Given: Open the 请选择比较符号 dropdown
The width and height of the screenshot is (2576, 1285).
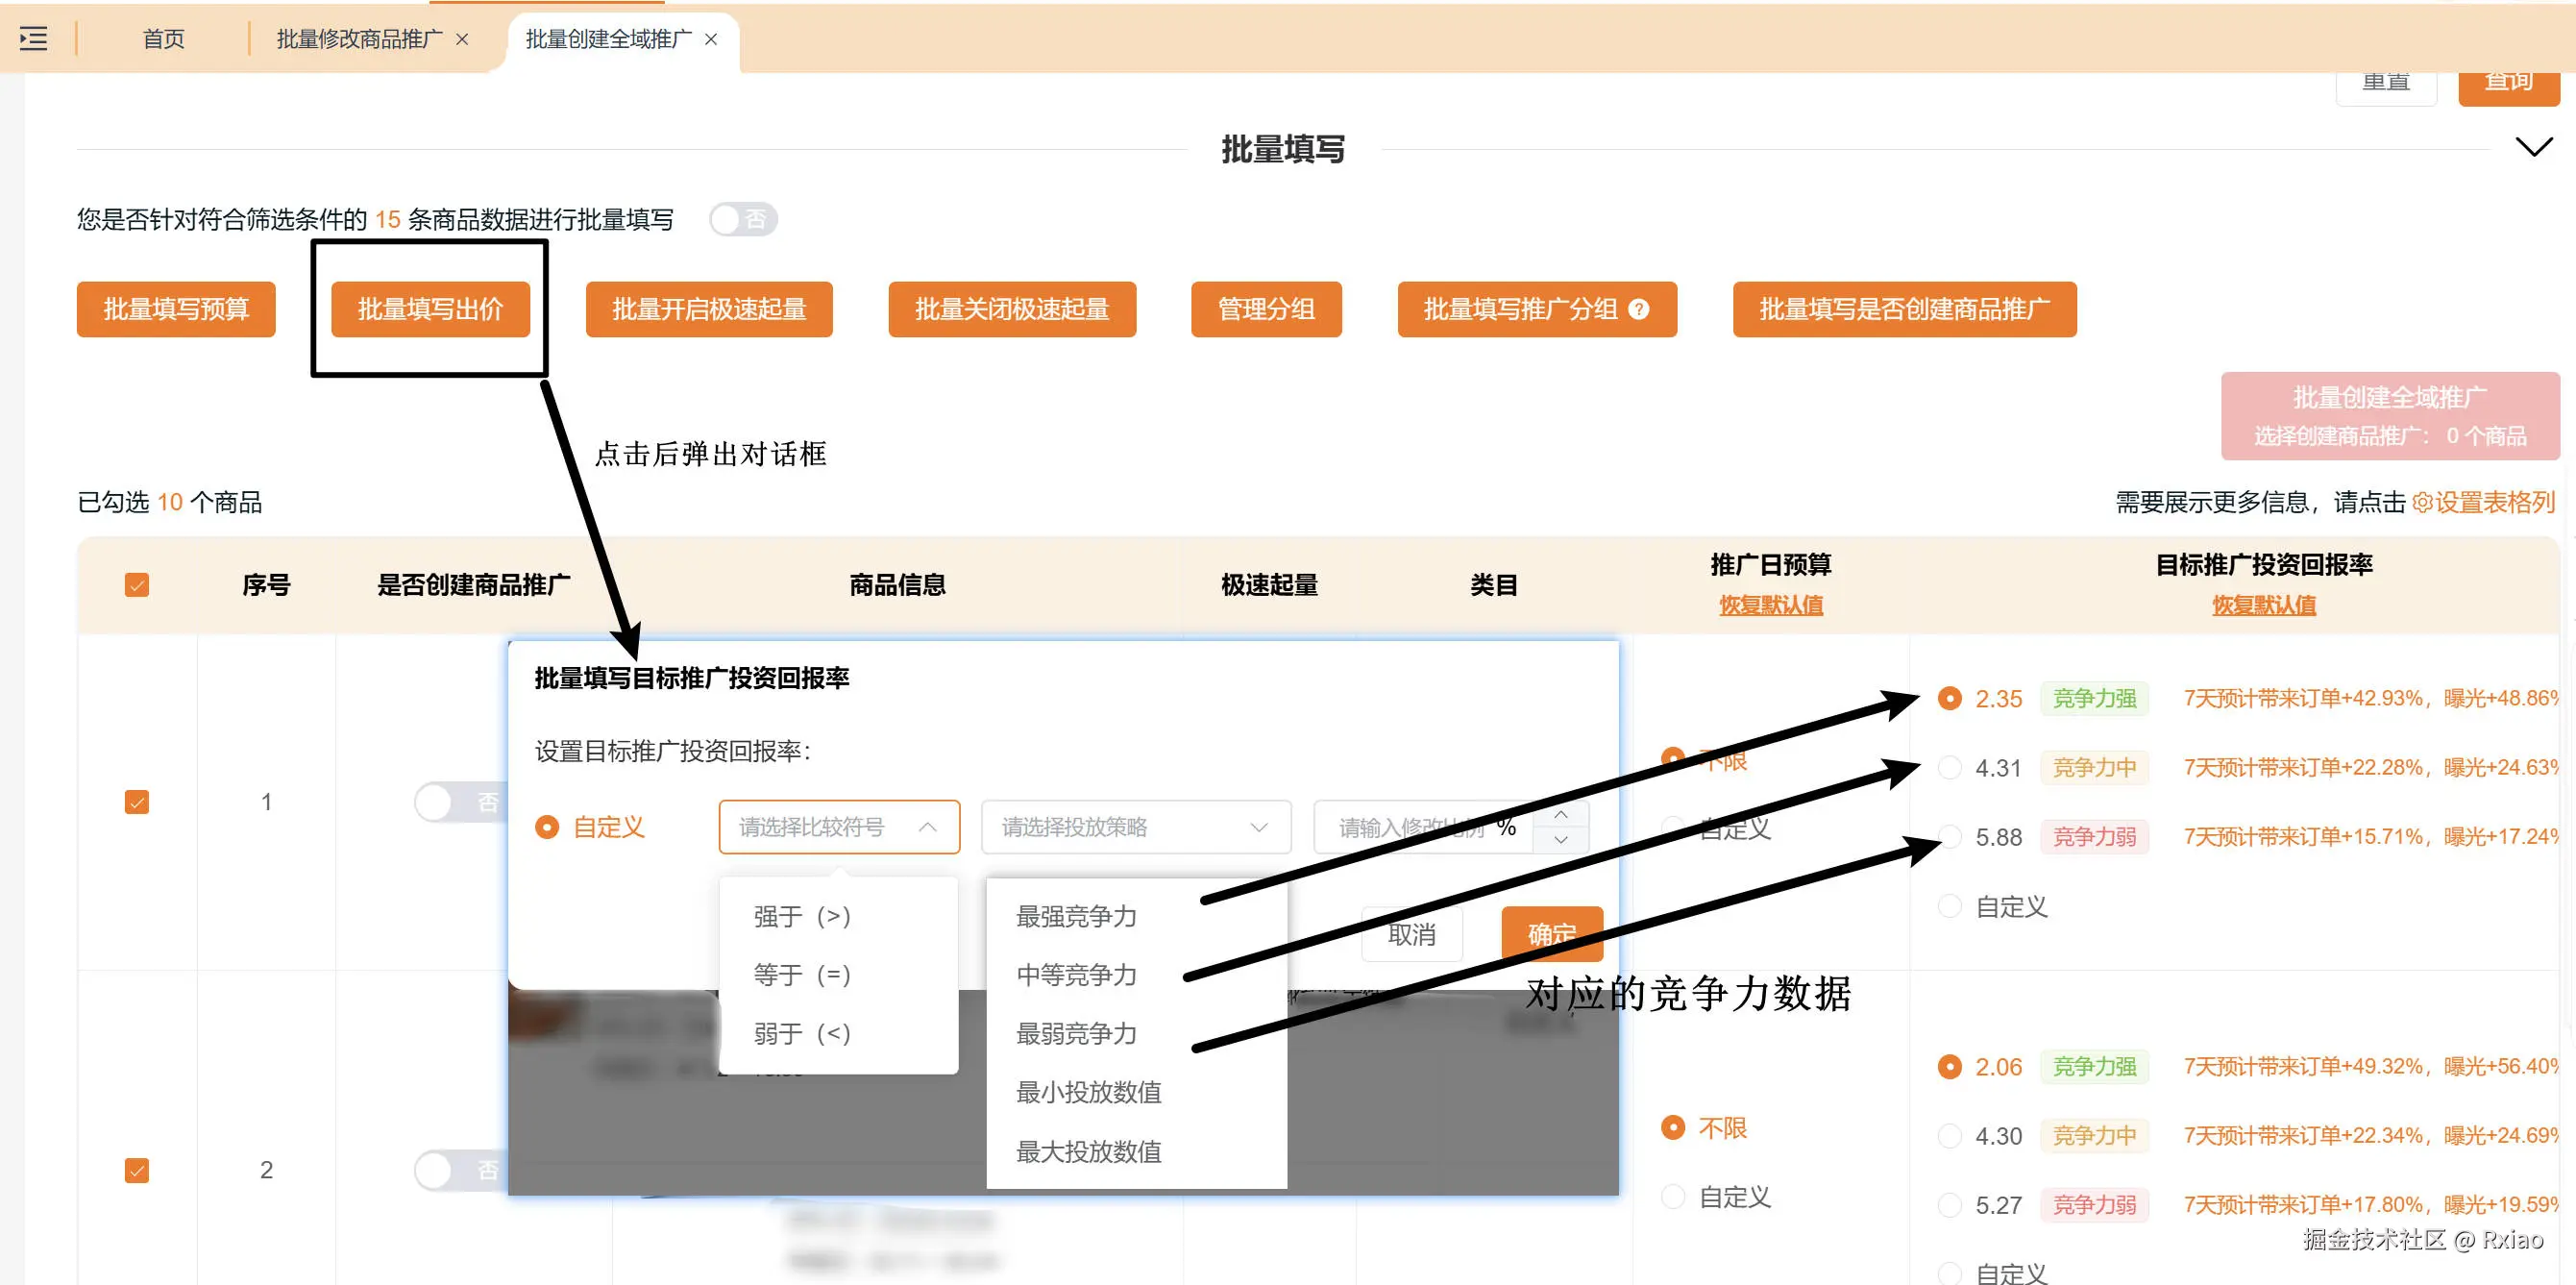Looking at the screenshot, I should tap(839, 827).
